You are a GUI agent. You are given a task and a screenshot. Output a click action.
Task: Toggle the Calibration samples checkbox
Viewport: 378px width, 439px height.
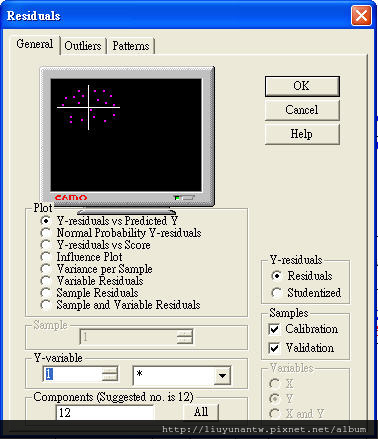click(274, 329)
